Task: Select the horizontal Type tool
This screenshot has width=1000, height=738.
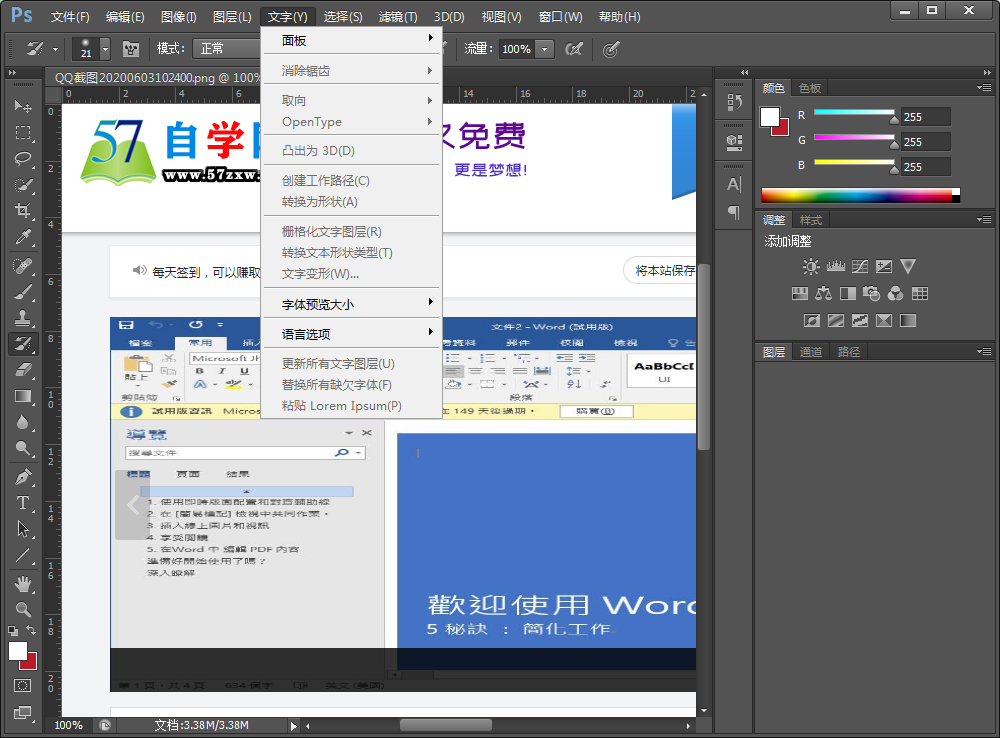Action: pos(25,502)
